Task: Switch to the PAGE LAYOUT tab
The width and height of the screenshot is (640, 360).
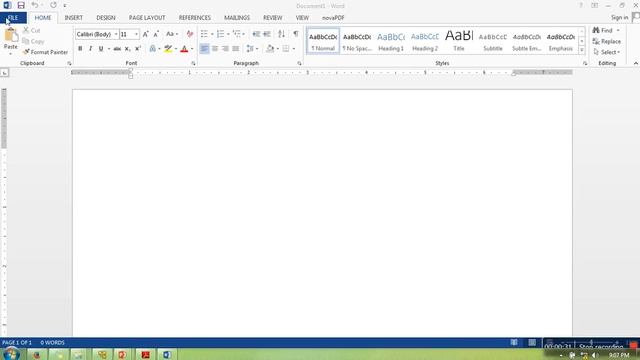Action: (147, 18)
